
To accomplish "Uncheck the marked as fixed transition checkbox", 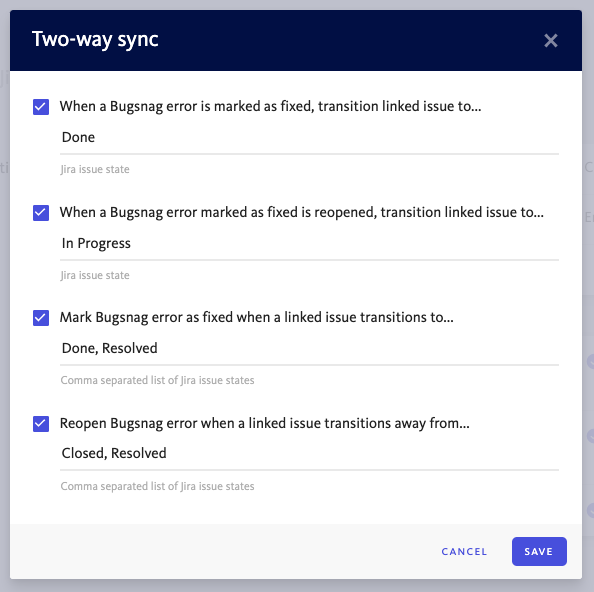I will [x=41, y=107].
